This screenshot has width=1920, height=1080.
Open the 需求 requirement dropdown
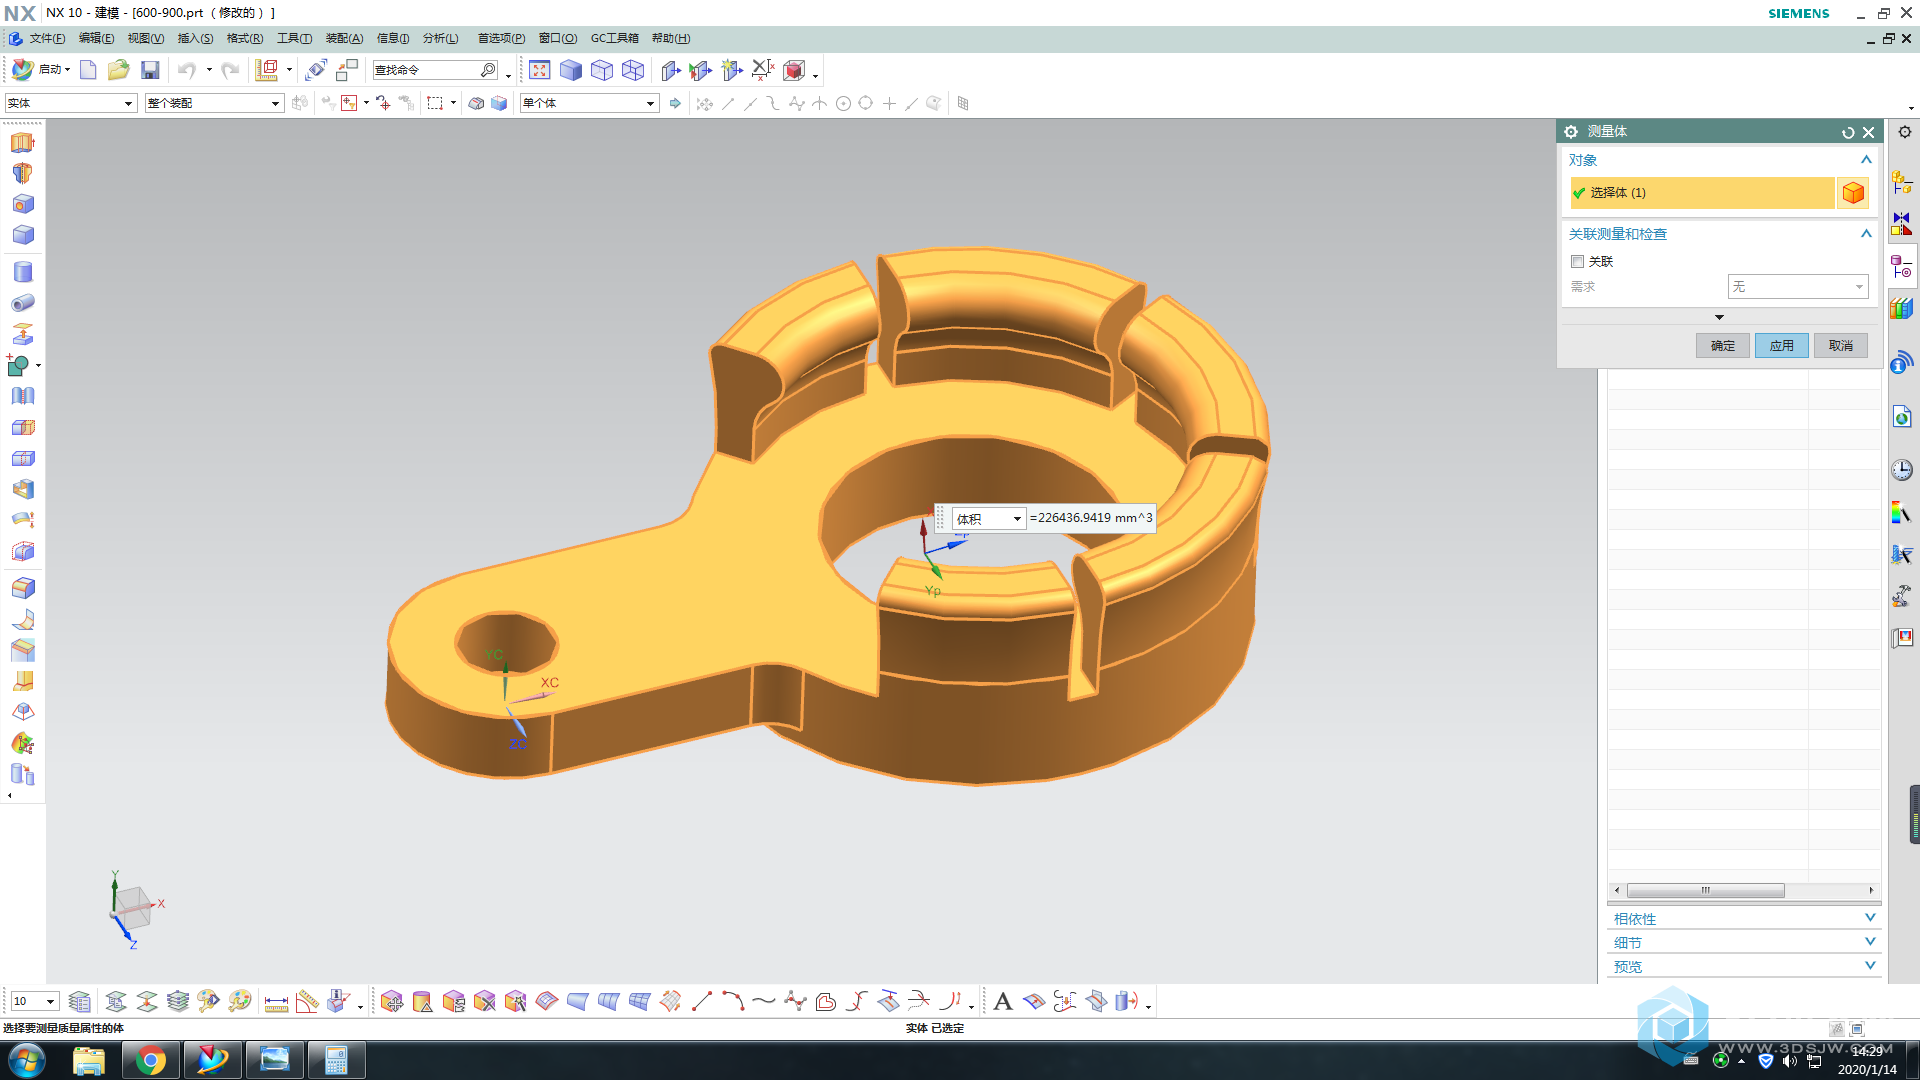coord(1797,287)
